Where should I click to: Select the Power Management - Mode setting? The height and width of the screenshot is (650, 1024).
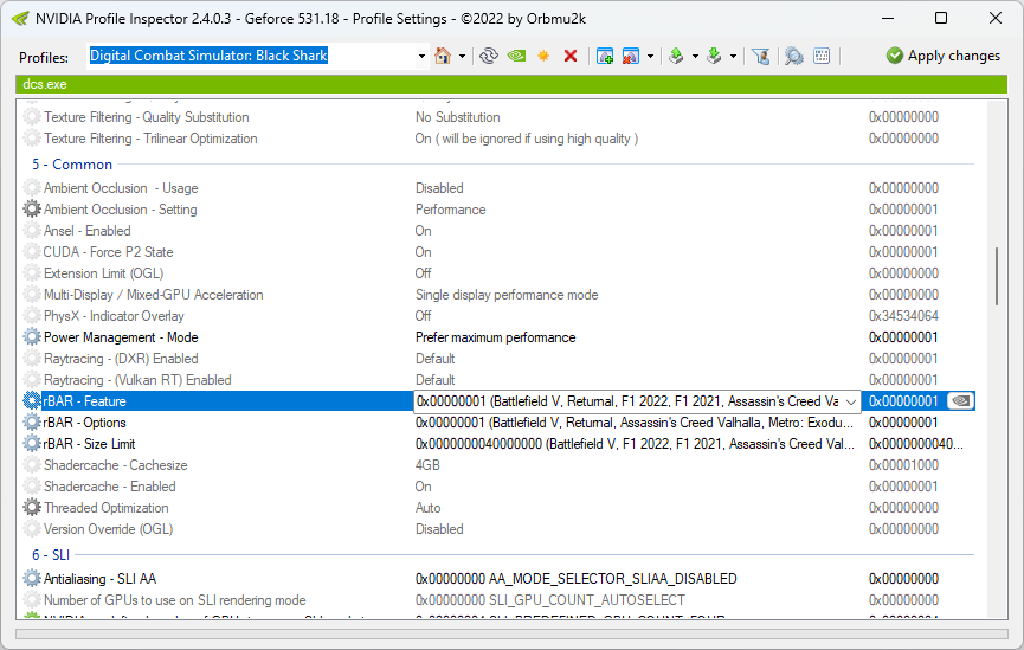pos(121,337)
